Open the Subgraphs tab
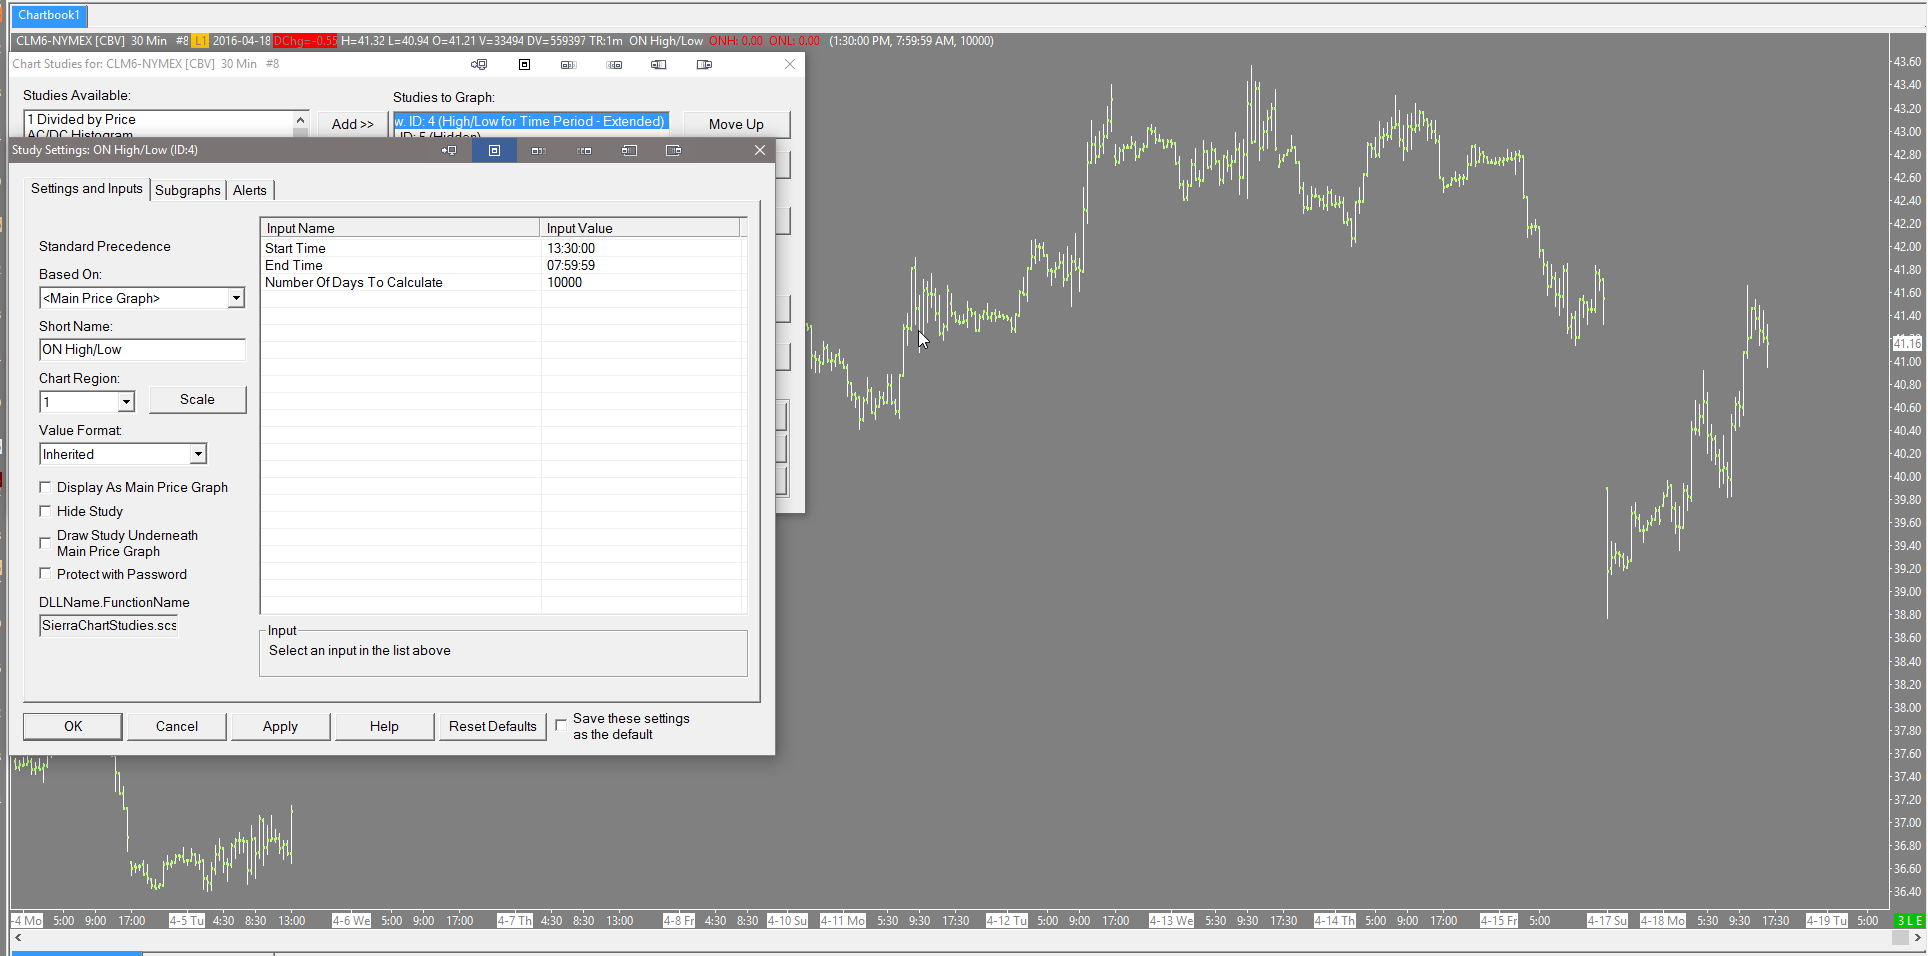Screen dimensions: 1928x956 point(188,190)
